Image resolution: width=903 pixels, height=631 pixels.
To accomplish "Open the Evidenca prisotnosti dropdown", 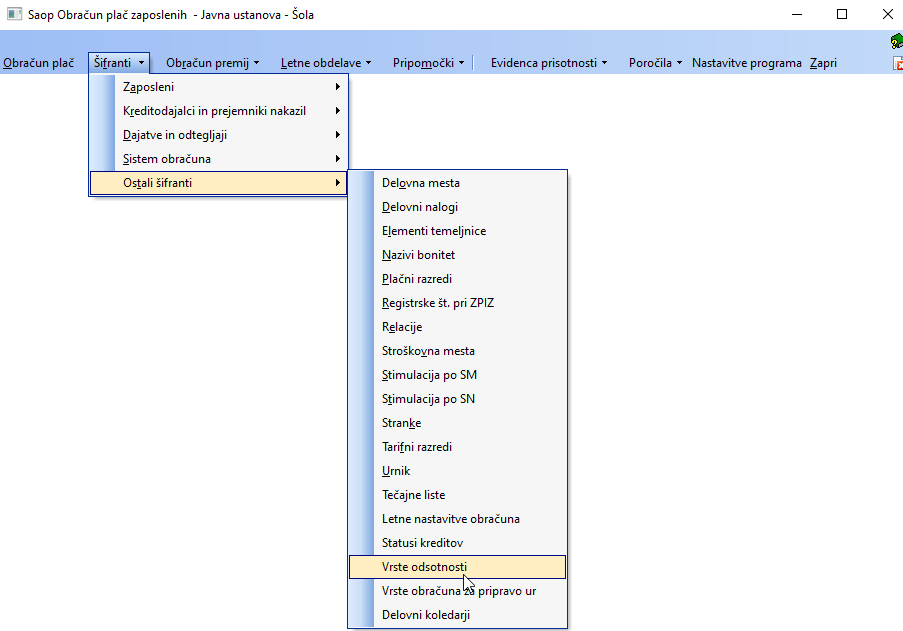I will pos(548,63).
